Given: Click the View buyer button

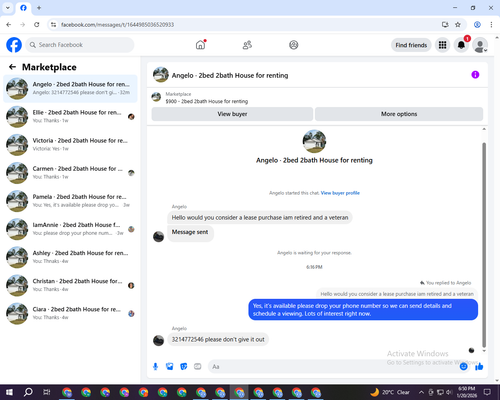Looking at the screenshot, I should 232,114.
